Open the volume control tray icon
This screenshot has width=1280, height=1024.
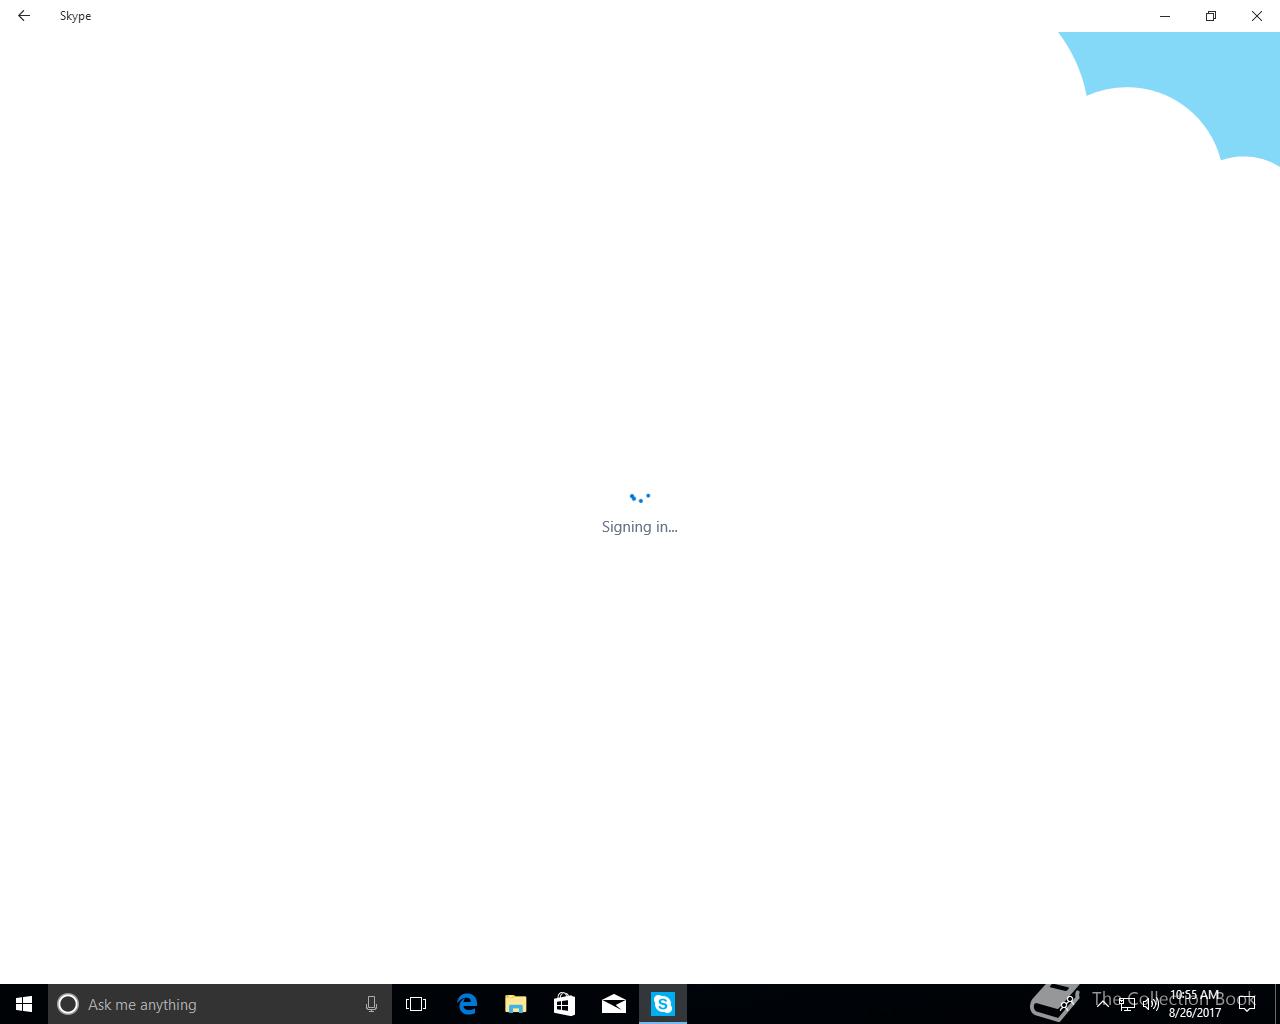click(x=1150, y=1004)
